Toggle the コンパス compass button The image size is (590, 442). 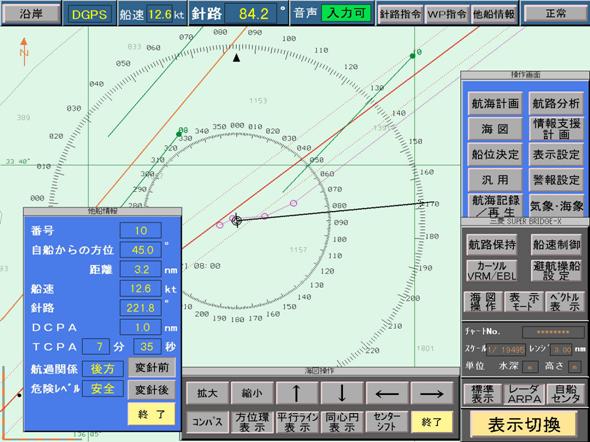click(207, 422)
